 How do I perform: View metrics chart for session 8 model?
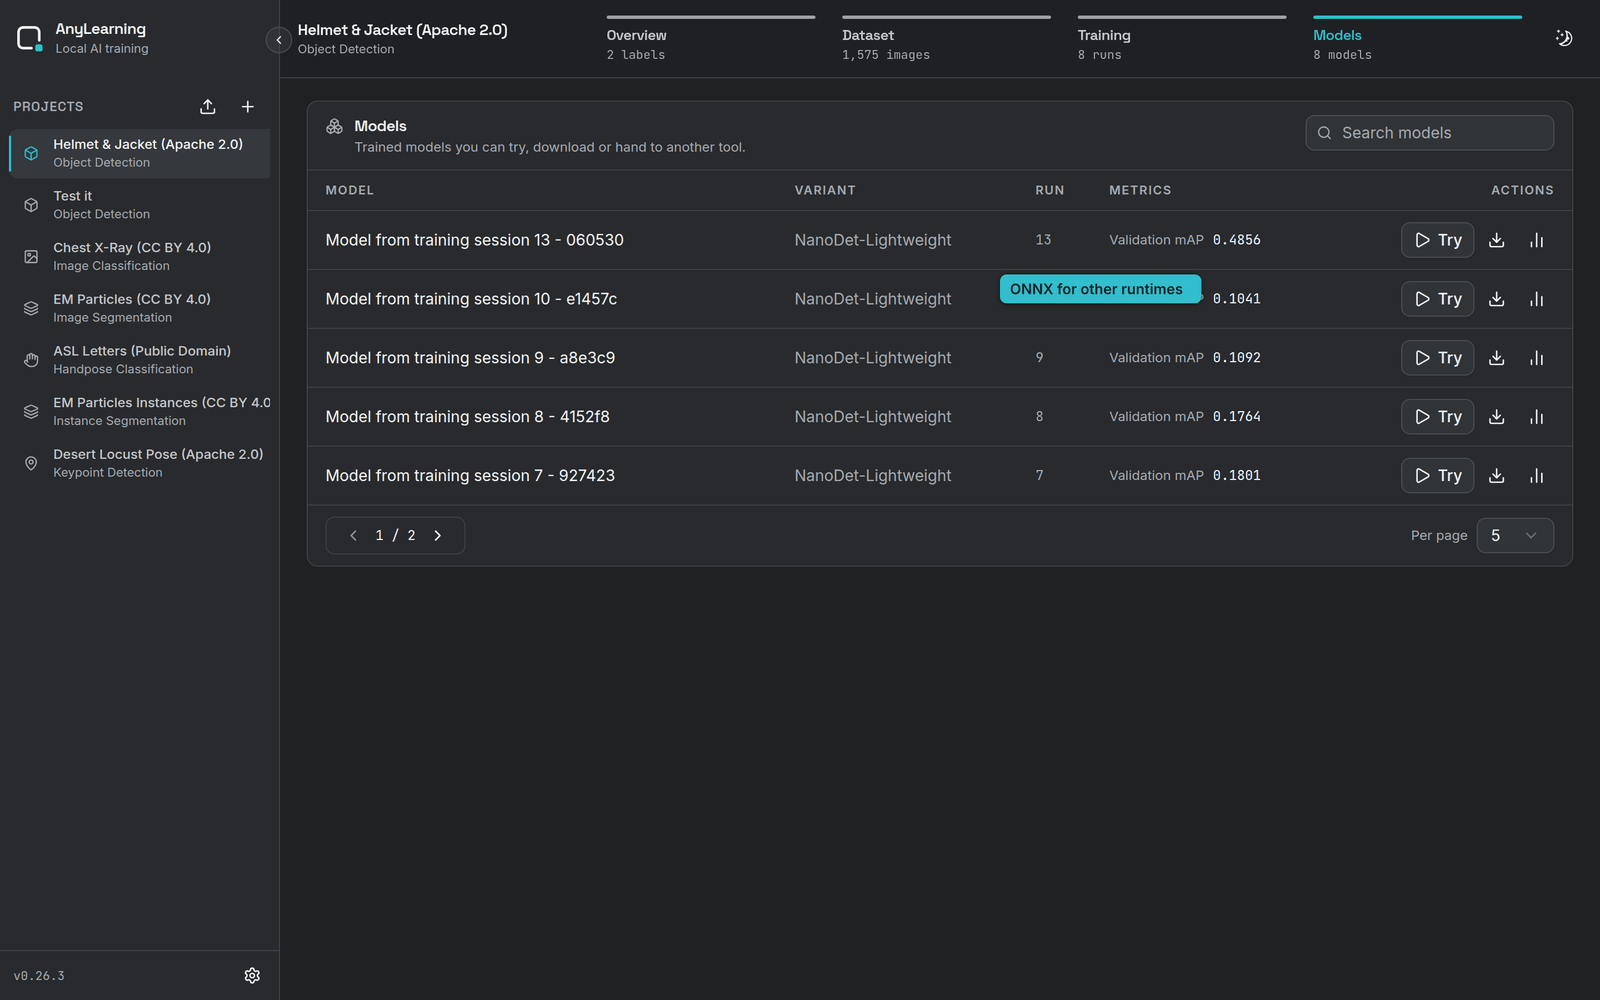click(1537, 417)
